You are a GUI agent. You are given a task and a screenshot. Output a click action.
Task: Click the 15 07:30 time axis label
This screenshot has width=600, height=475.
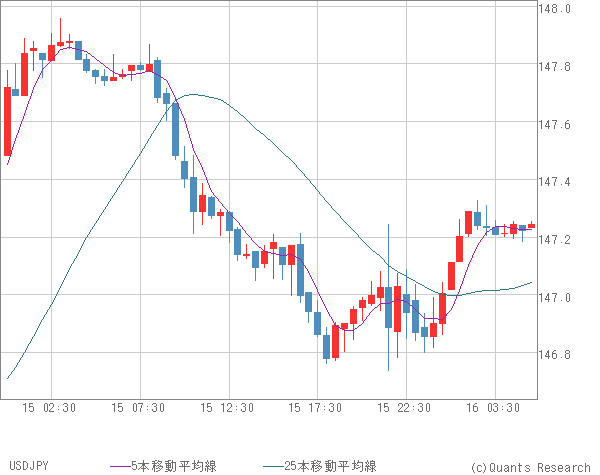[138, 408]
